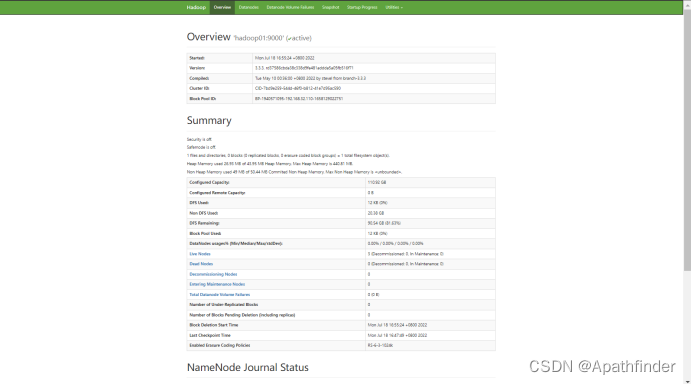The height and width of the screenshot is (384, 691).
Task: Open Entering Maintenance Nodes link
Action: tap(217, 284)
